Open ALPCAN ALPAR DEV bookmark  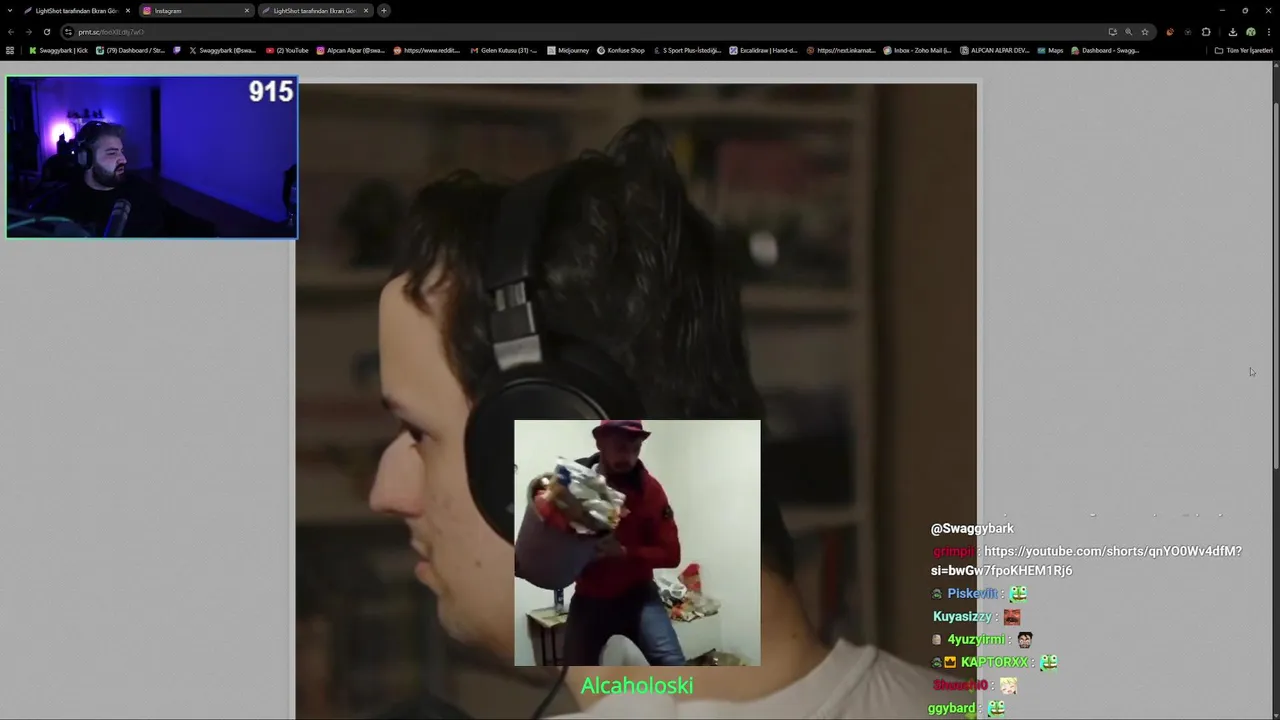coord(994,50)
